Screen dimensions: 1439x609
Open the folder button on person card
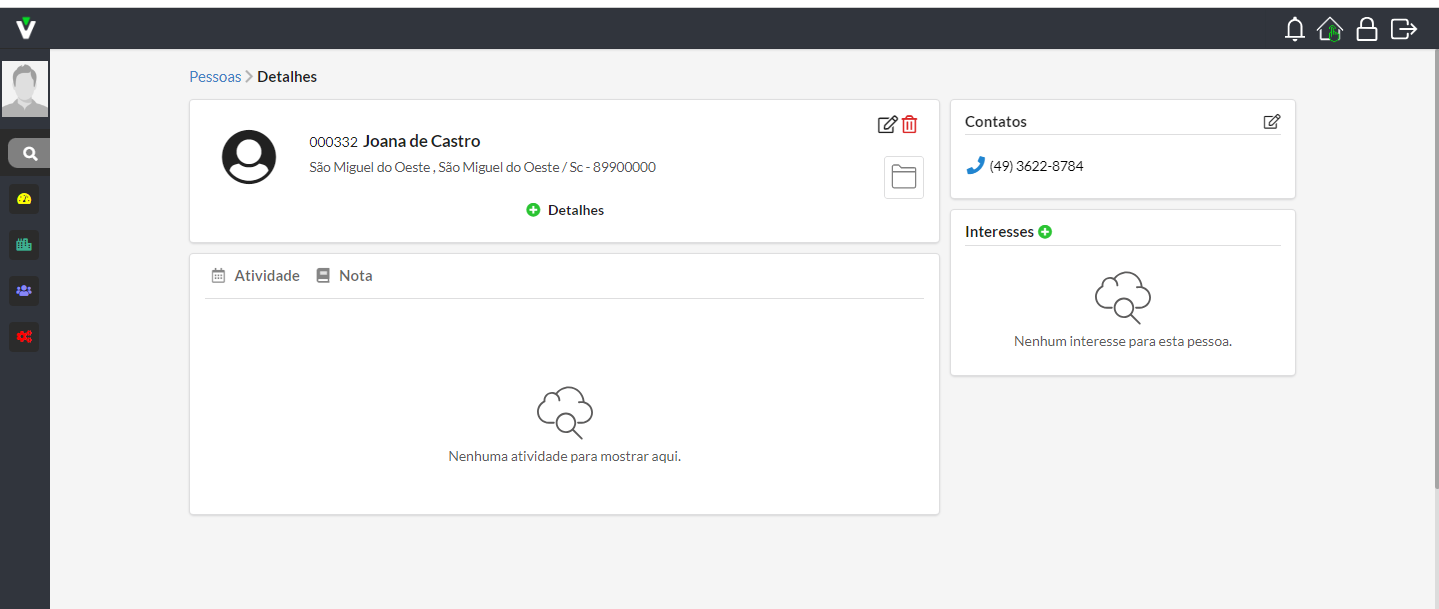coord(903,178)
